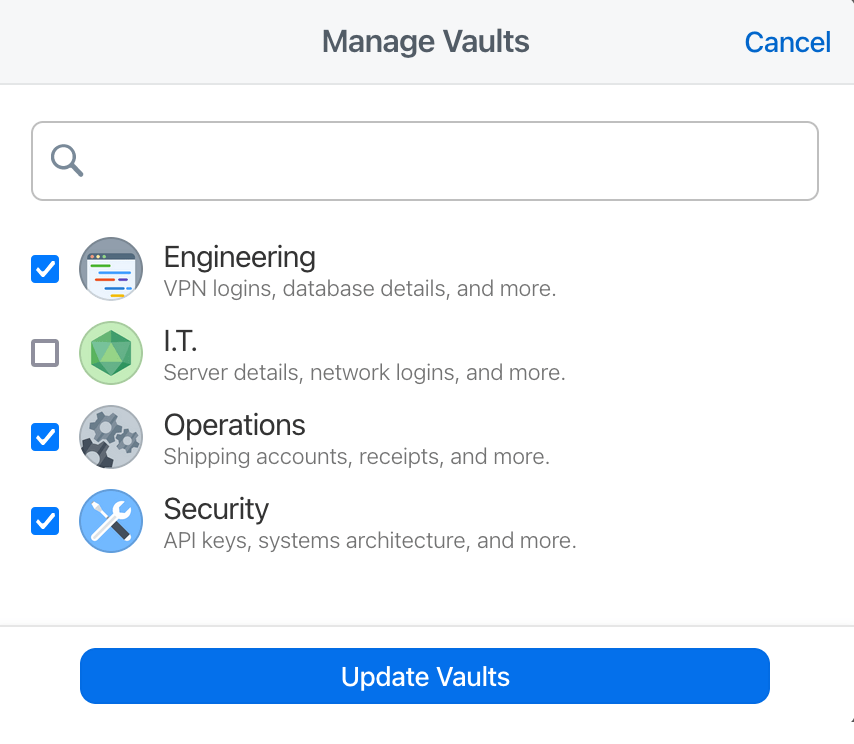Viewport: 854px width, 744px height.
Task: Disable the Operations vault checkbox
Action: (x=44, y=437)
